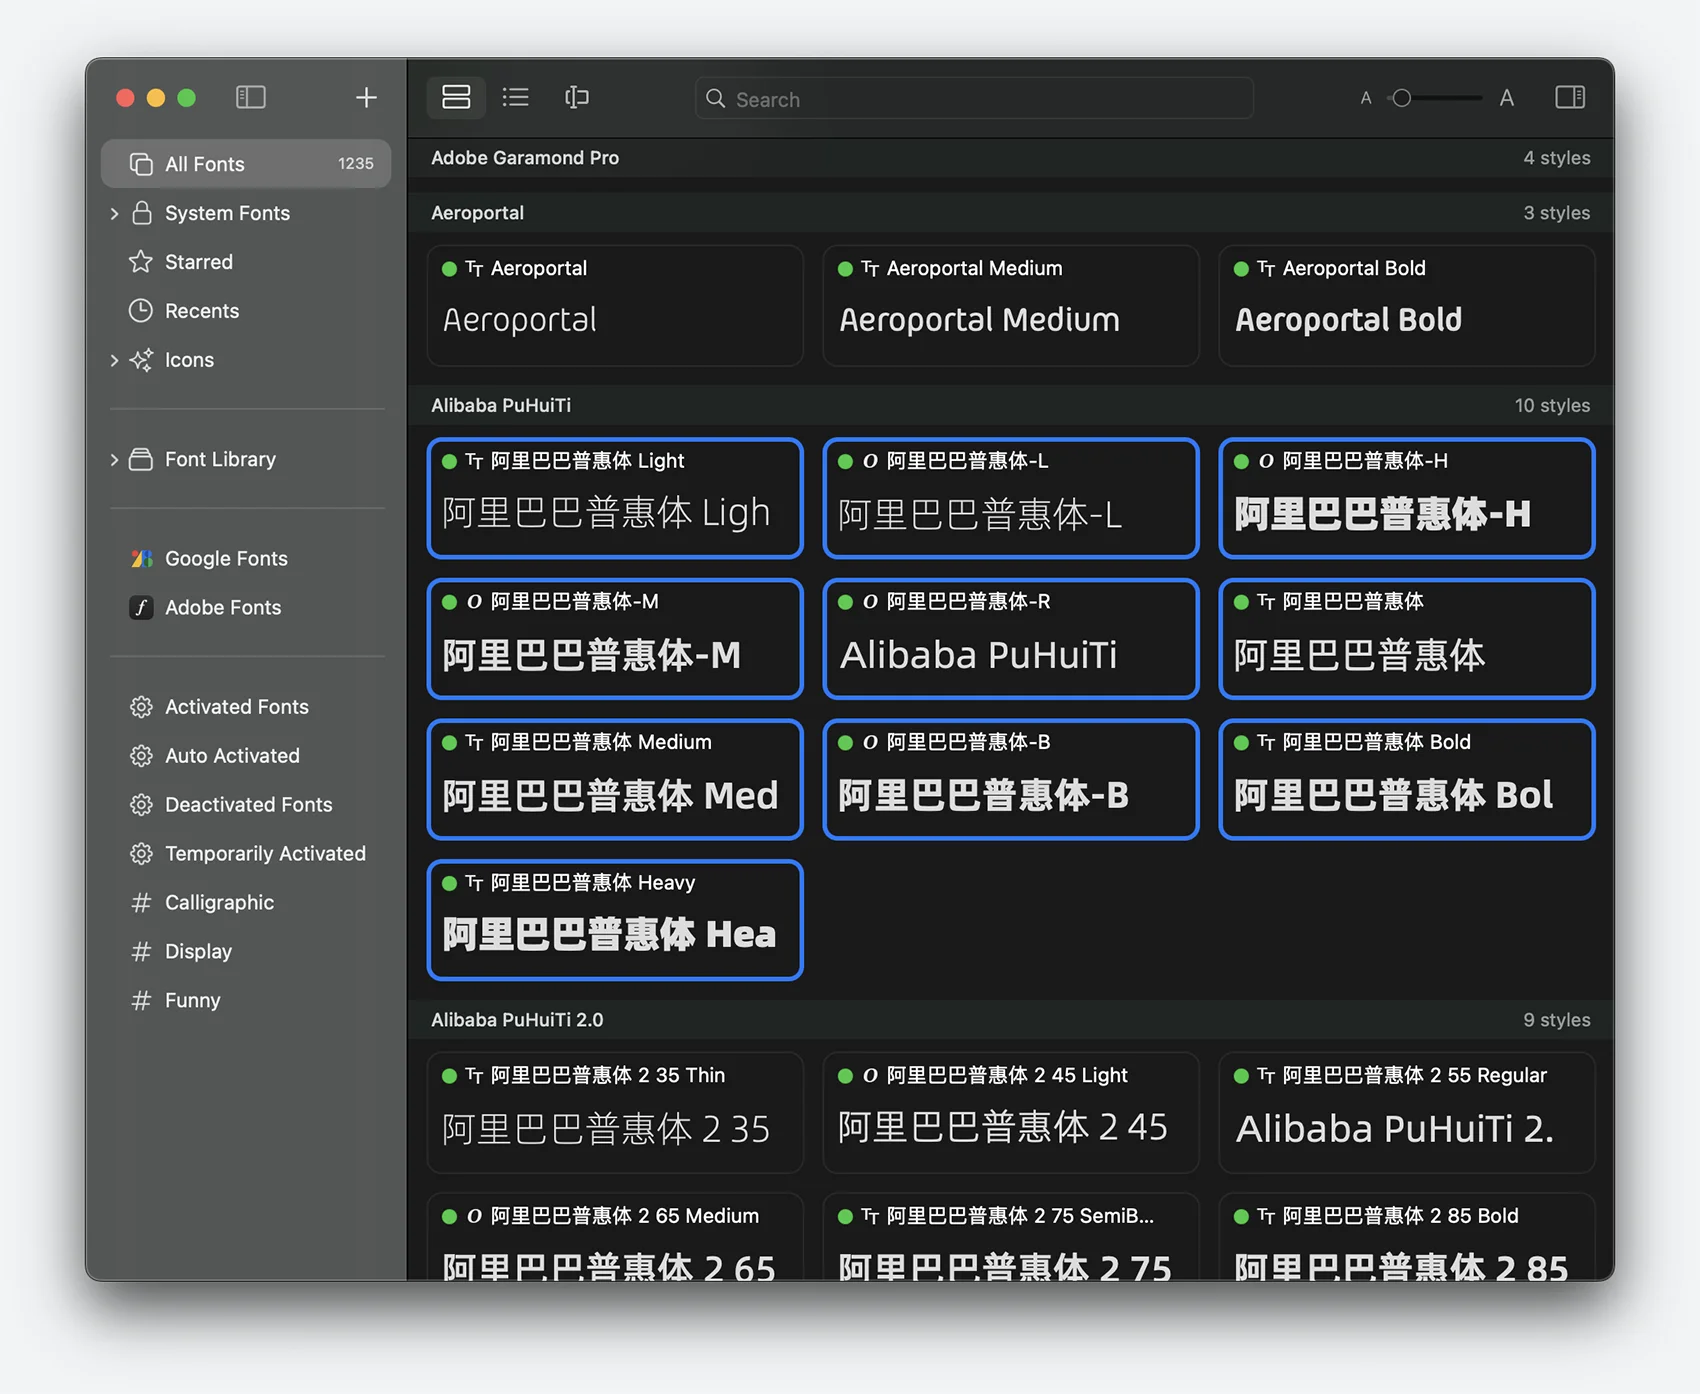Select the 阿里巴巴普惠体 2 45 Light card
1700x1394 pixels.
(1010, 1112)
